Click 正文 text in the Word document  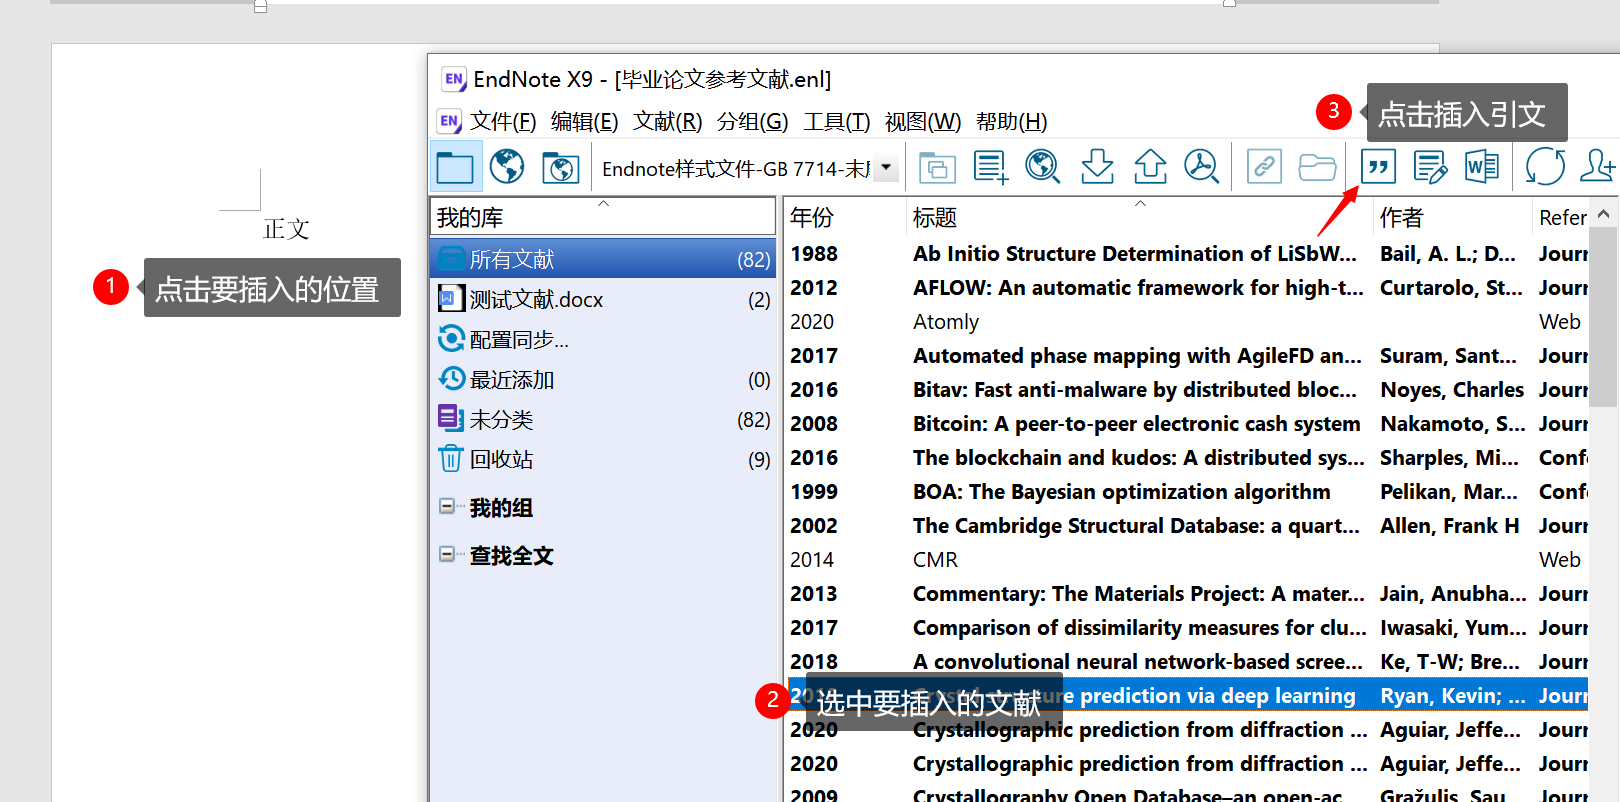(286, 229)
